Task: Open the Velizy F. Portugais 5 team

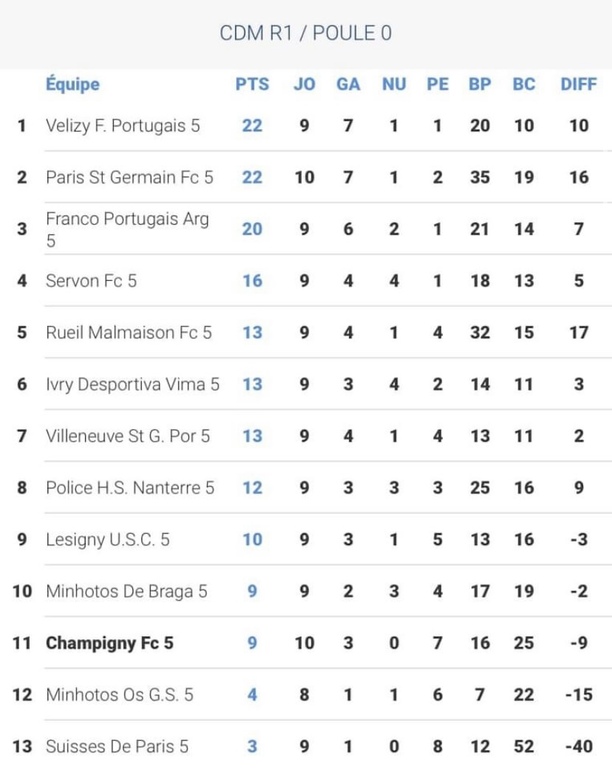Action: 123,126
